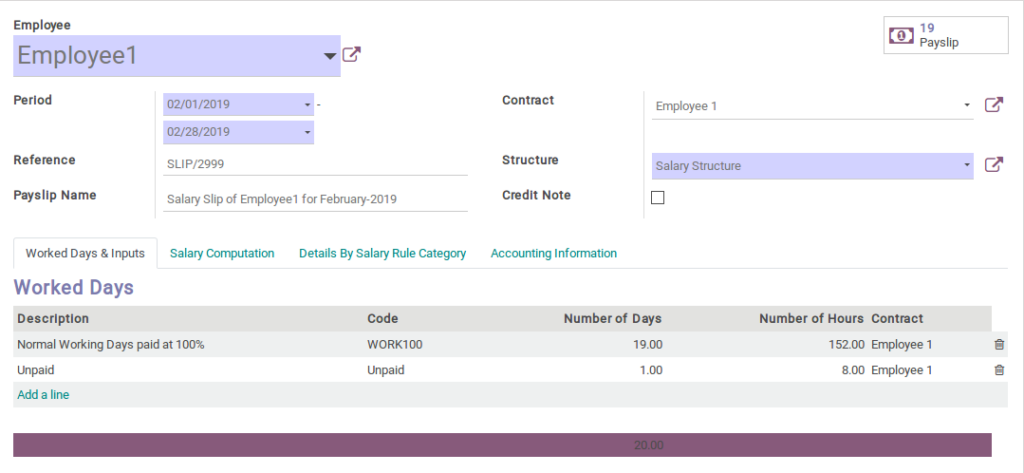Viewport: 1024px width, 473px height.
Task: Click the 20.00 total days value
Action: [648, 446]
